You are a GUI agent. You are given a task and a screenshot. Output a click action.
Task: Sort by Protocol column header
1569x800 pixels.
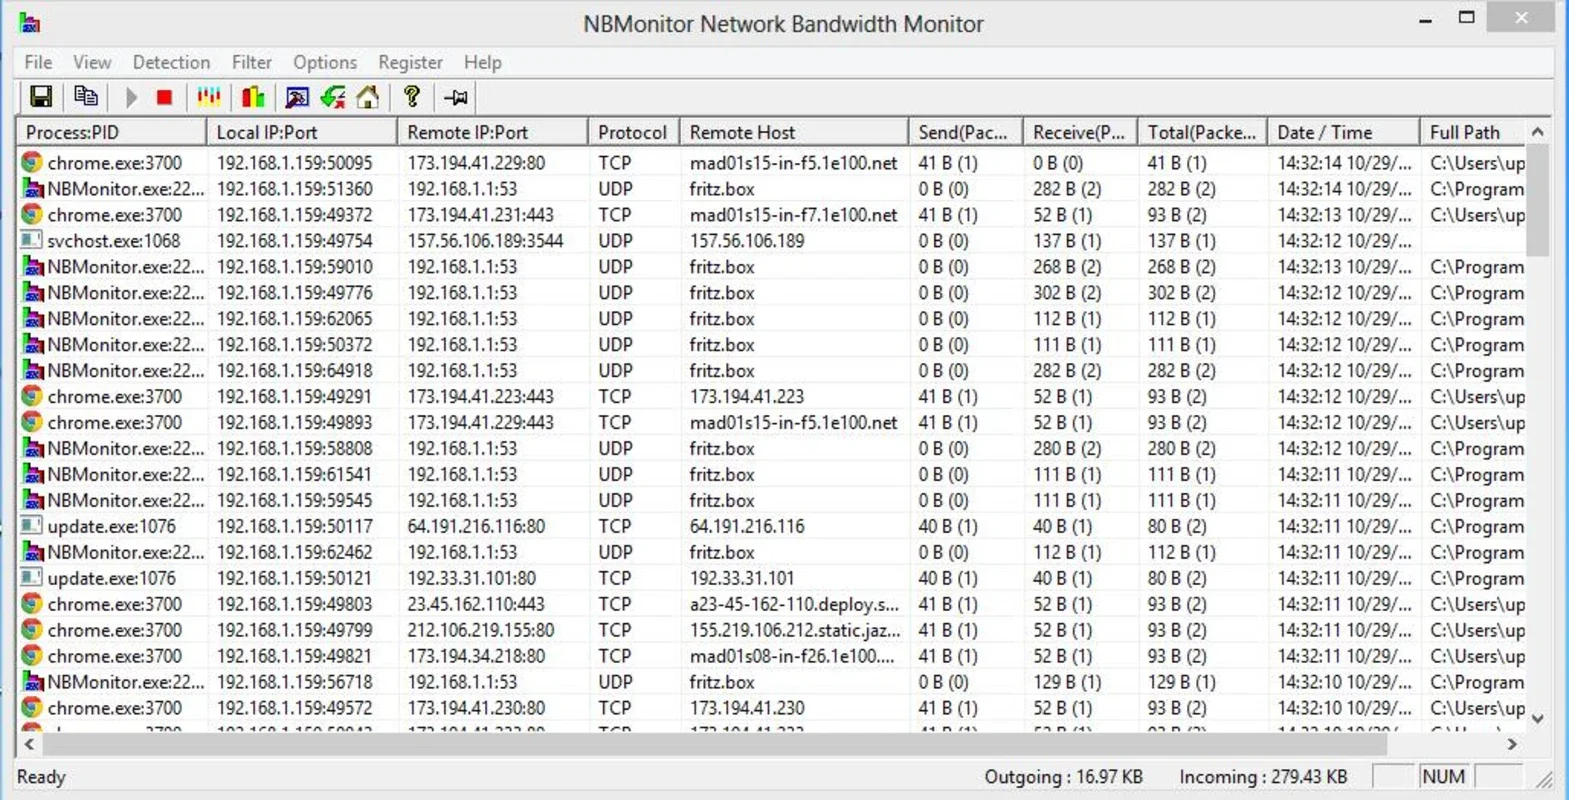[633, 132]
